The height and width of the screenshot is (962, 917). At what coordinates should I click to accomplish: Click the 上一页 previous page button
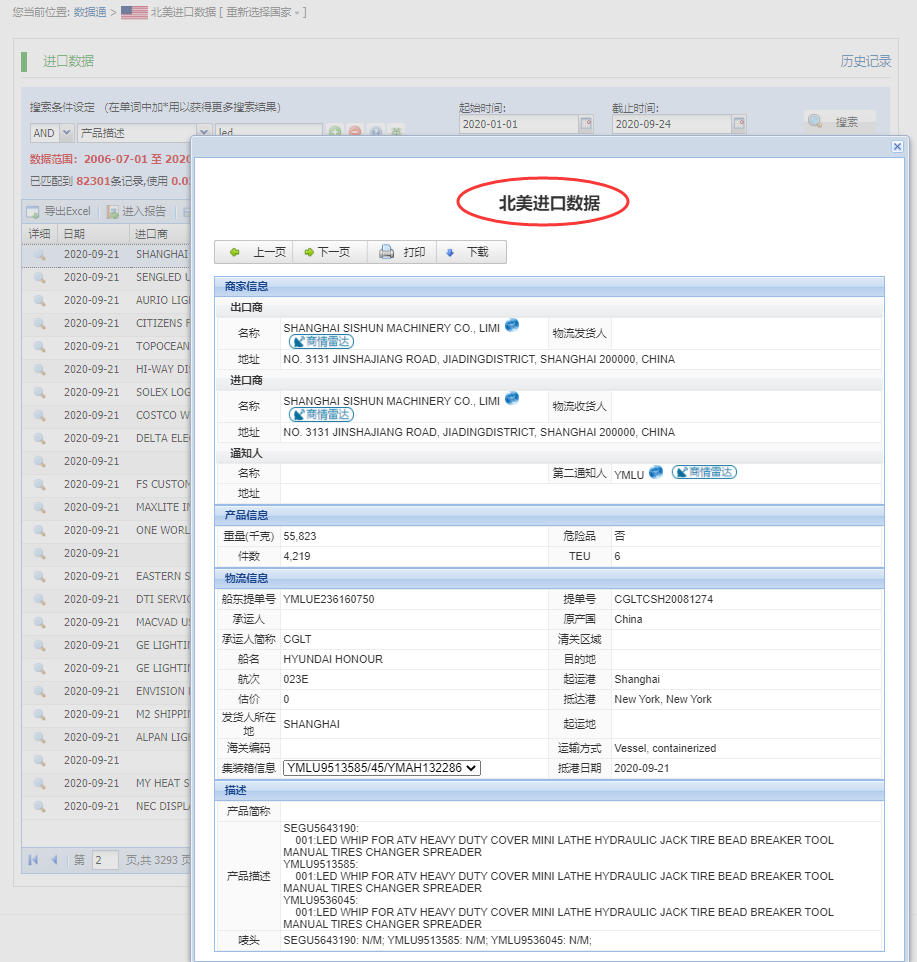[x=258, y=252]
